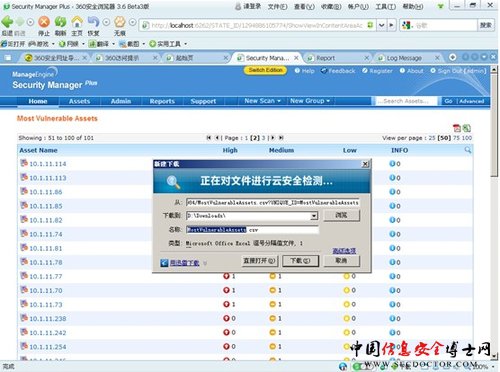
Task: Click the green browser back arrow
Action: coord(7,22)
